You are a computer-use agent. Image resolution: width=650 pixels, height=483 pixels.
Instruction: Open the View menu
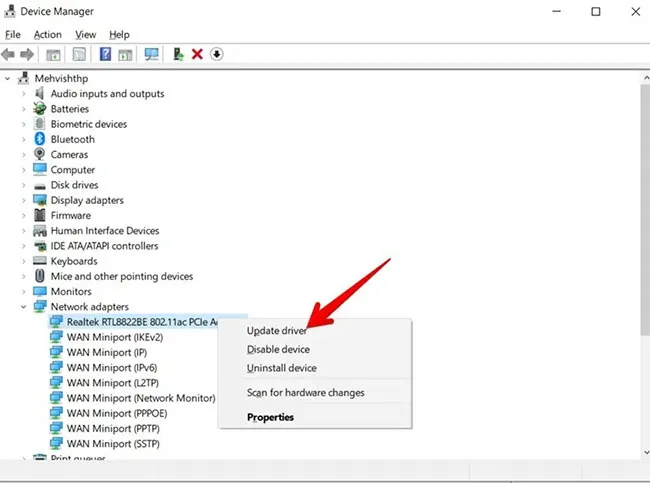[85, 34]
